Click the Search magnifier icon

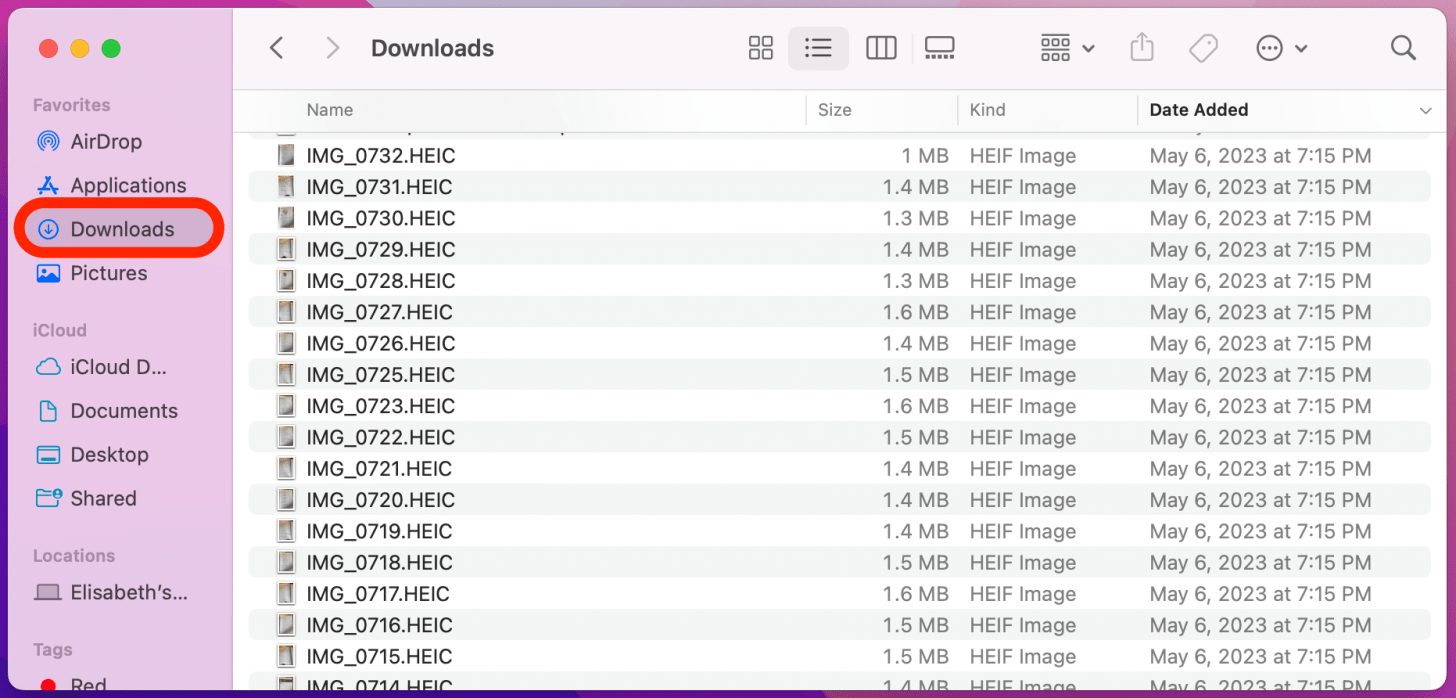click(x=1404, y=48)
